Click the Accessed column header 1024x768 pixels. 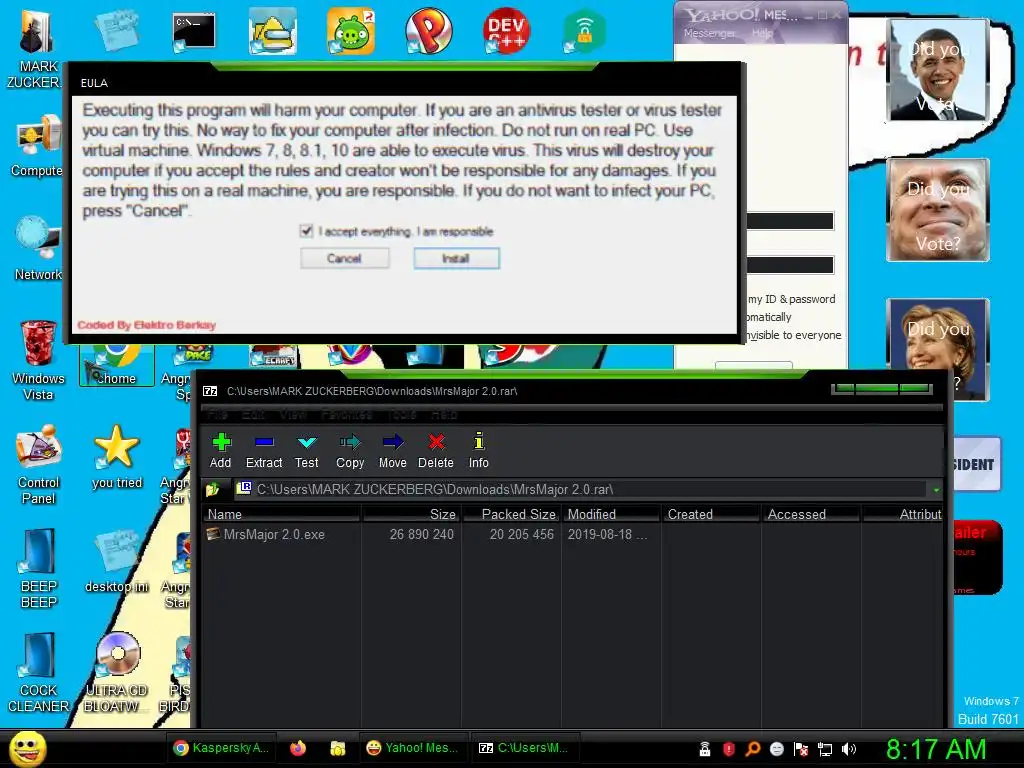click(x=812, y=514)
